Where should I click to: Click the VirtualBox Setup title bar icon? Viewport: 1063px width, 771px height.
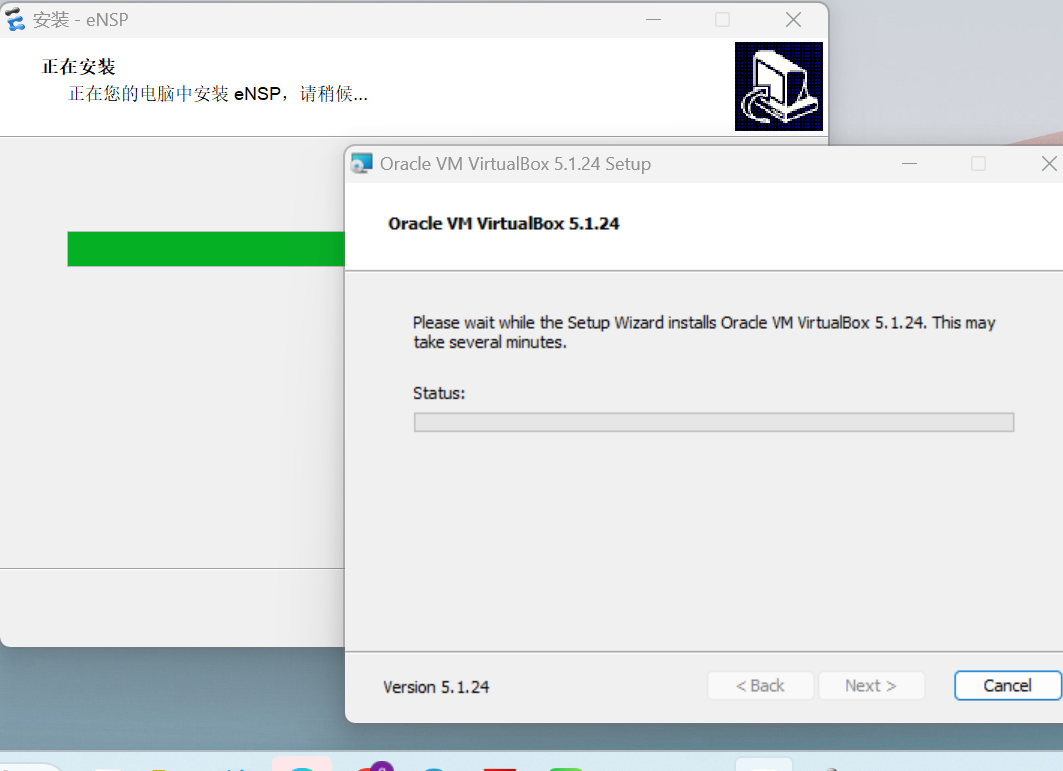click(361, 164)
